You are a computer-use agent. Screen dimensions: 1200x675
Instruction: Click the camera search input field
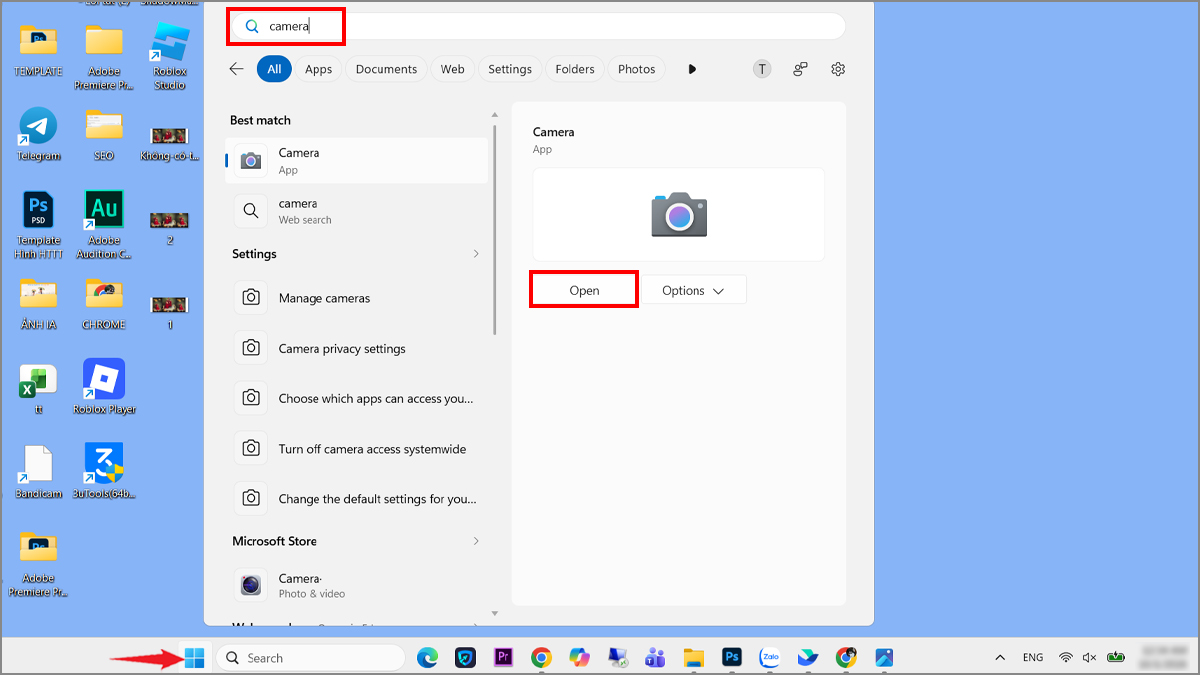pyautogui.click(x=538, y=27)
